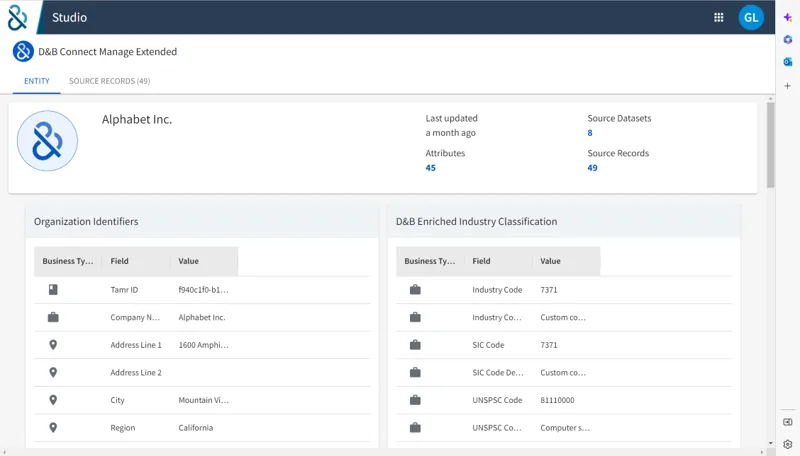Click the D&B Connect Manage Extended icon
The image size is (800, 456).
coord(23,52)
